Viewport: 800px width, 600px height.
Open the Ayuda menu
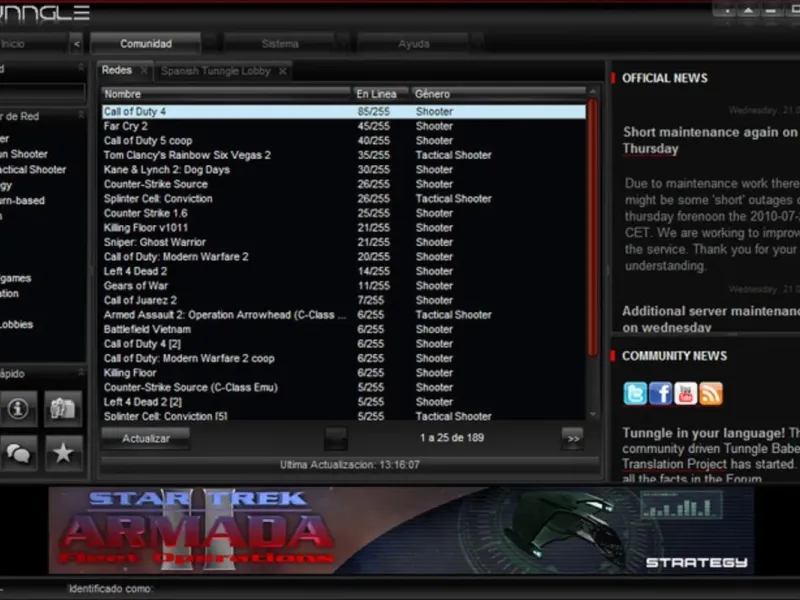coord(414,44)
